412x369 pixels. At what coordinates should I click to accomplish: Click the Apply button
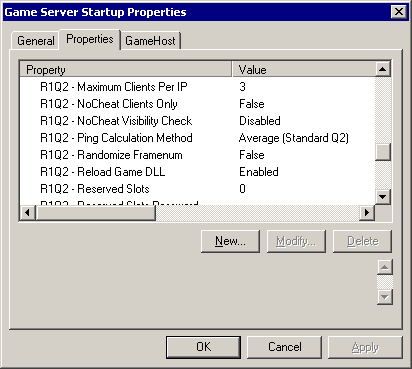pos(365,347)
